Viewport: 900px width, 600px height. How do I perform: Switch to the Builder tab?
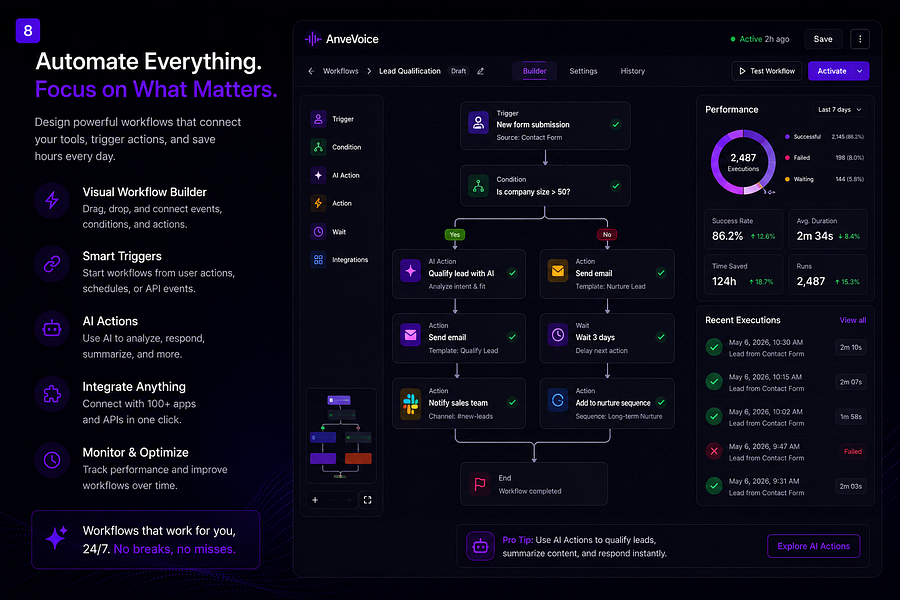tap(534, 71)
